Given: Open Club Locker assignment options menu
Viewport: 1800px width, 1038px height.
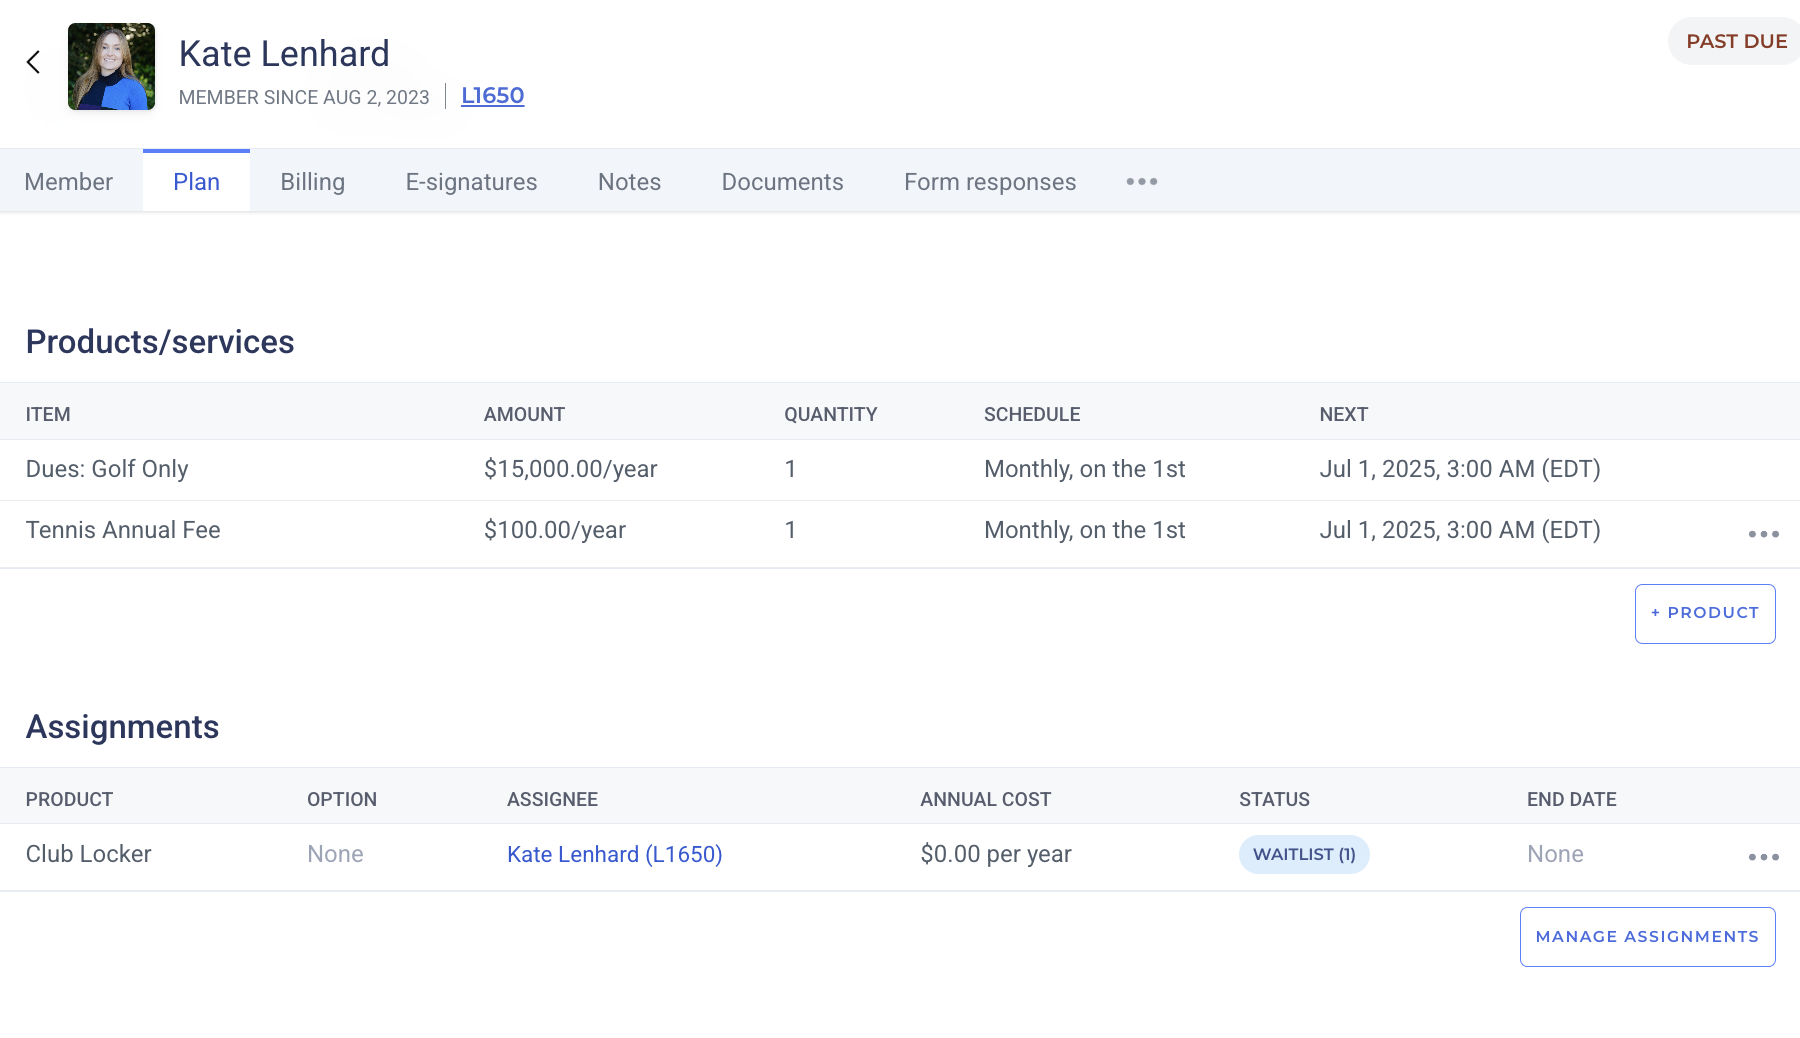Looking at the screenshot, I should [x=1763, y=857].
